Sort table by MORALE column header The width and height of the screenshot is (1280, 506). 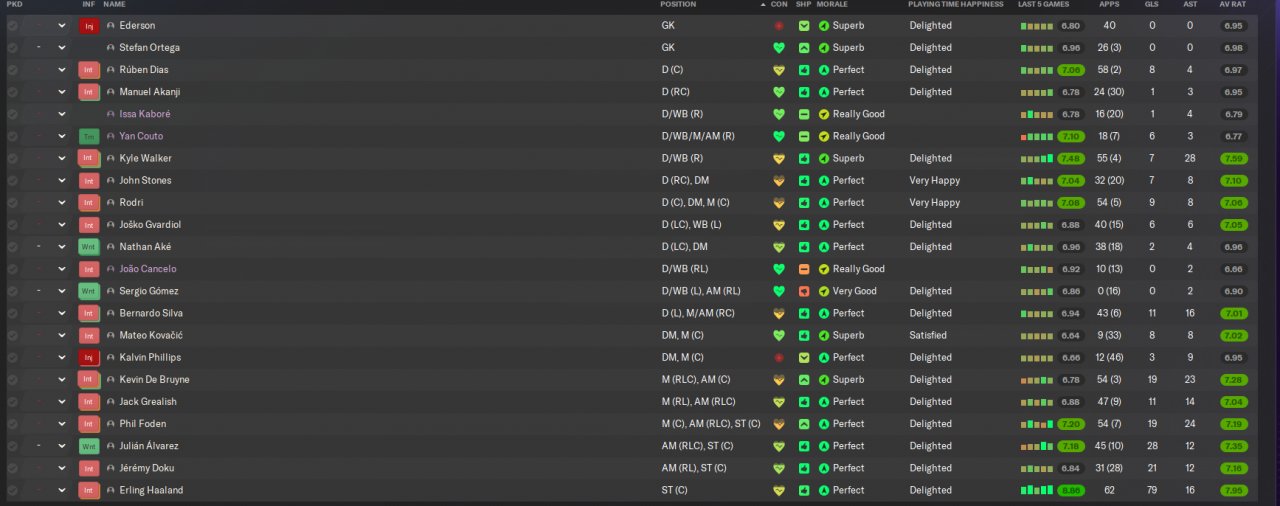click(832, 5)
